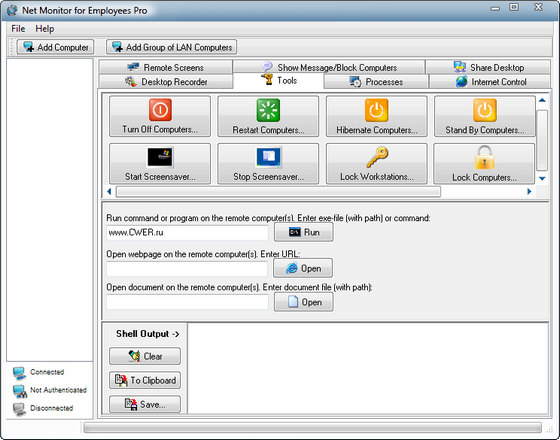Click the Save... shell output button
This screenshot has height=440, width=560.
(145, 404)
